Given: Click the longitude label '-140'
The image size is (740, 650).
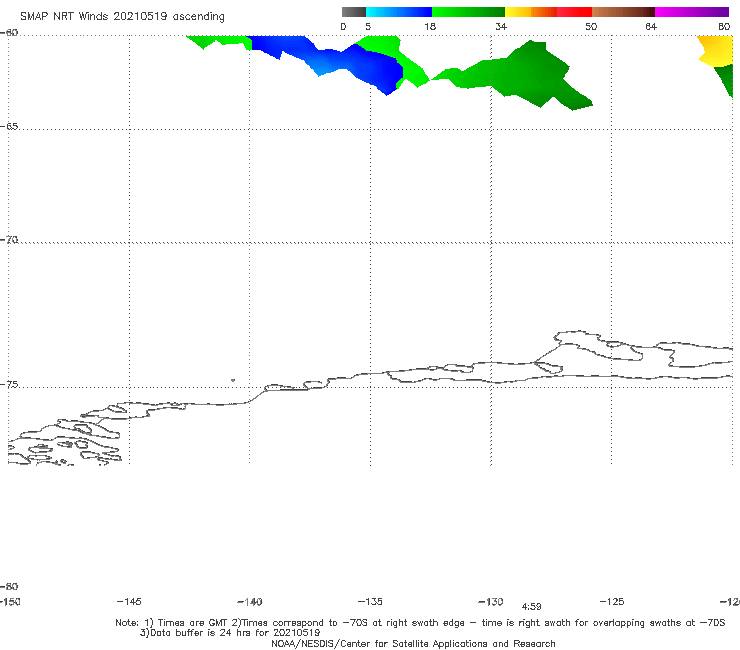Looking at the screenshot, I should click(x=250, y=602).
